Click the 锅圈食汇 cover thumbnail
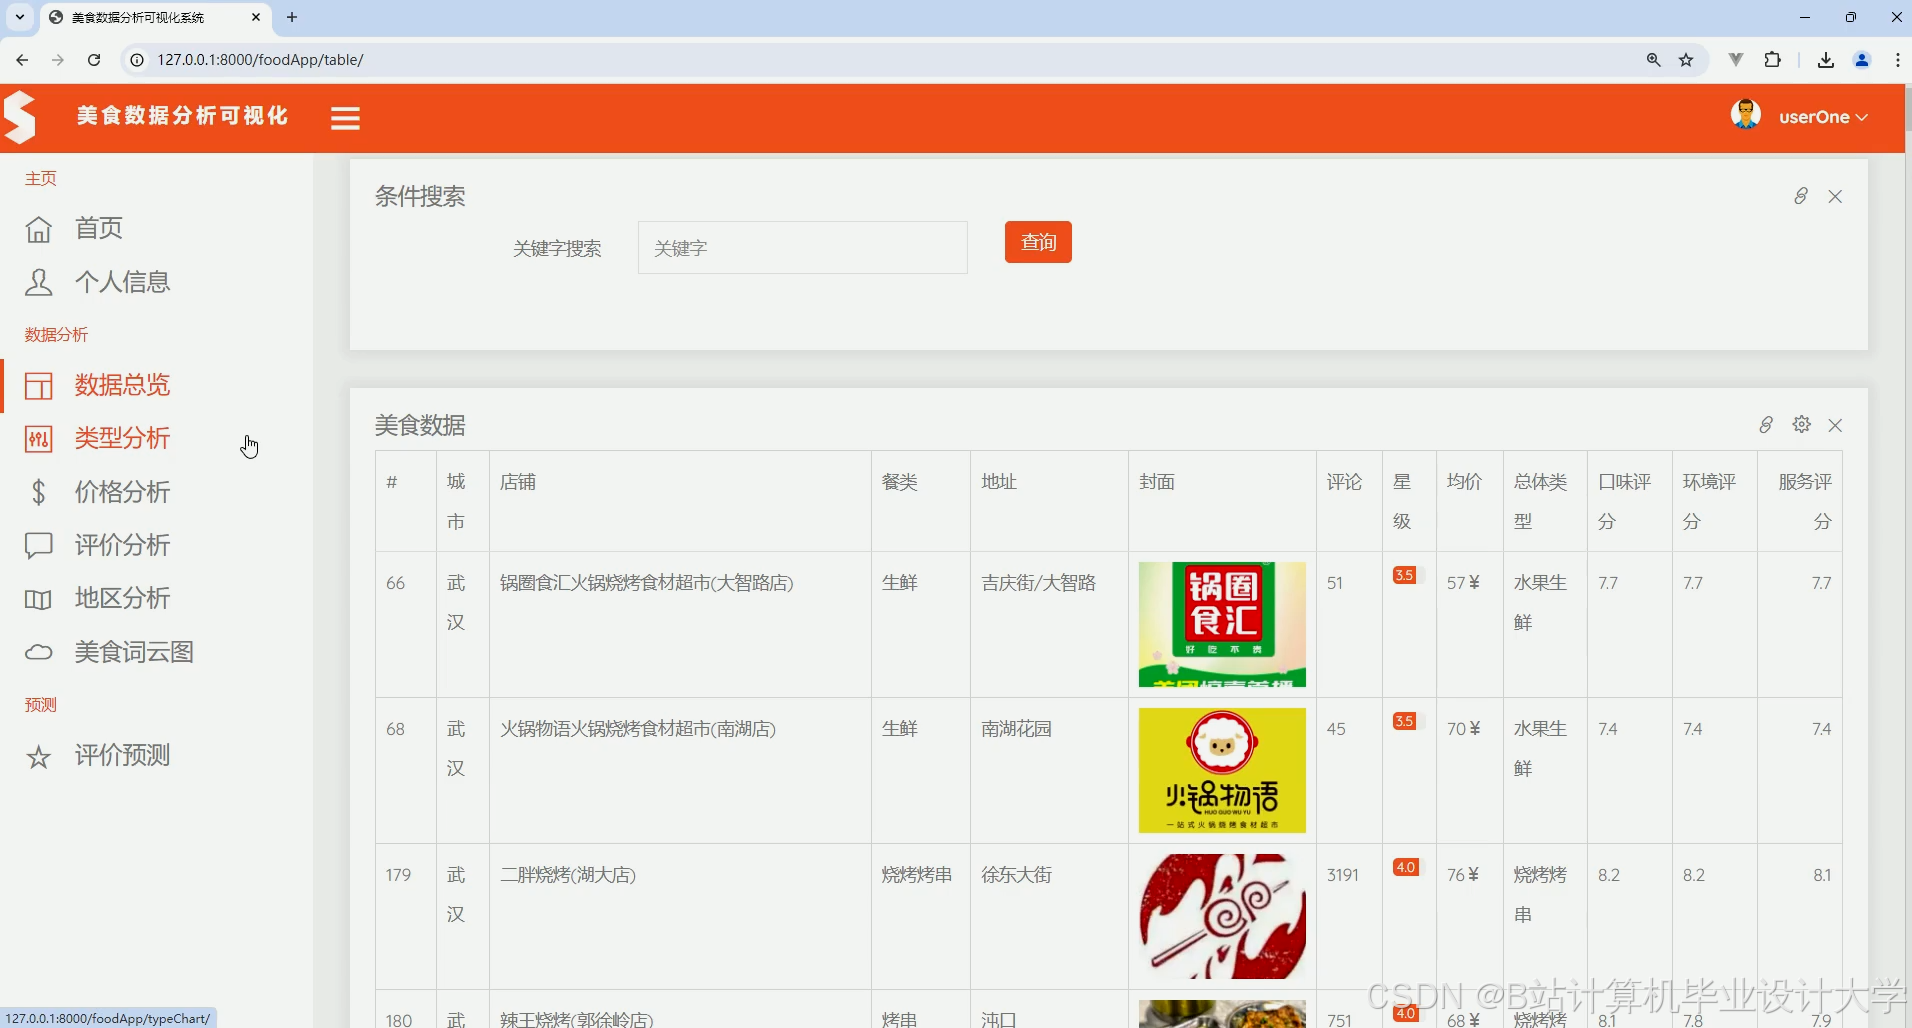1912x1028 pixels. 1222,624
